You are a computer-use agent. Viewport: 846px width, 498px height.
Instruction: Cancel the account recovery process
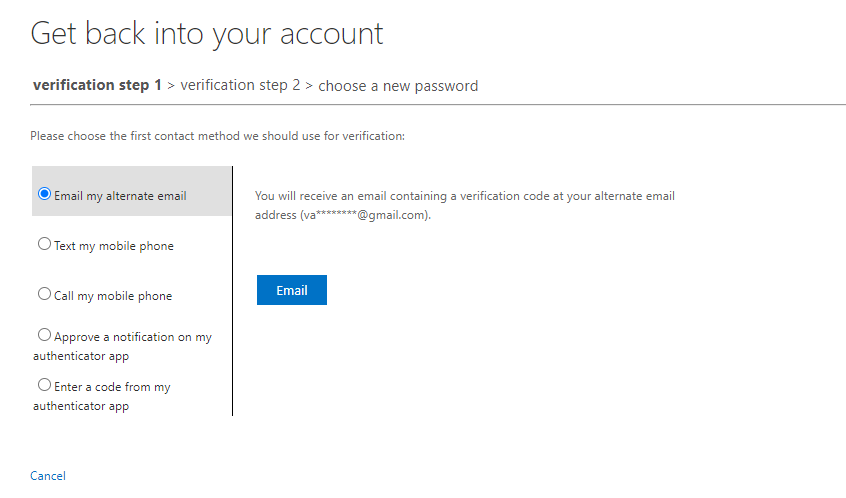[x=48, y=476]
